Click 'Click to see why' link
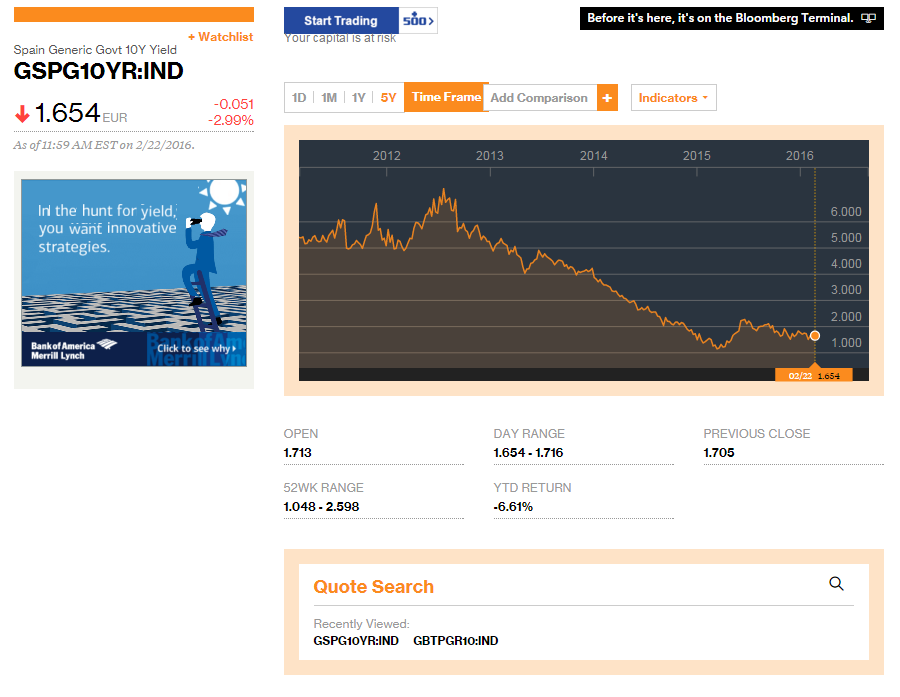The width and height of the screenshot is (900, 697). coord(196,348)
